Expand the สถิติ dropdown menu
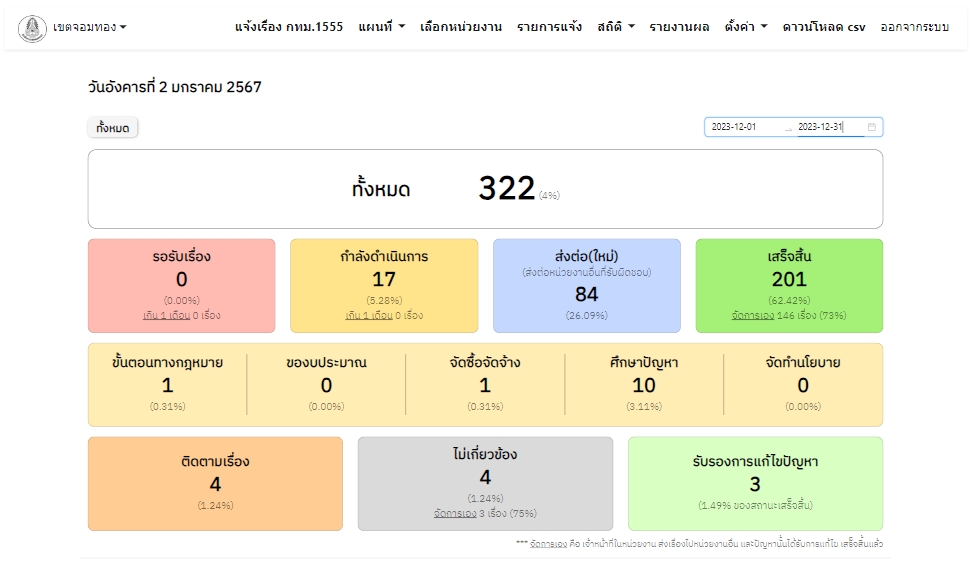971x561 pixels. [616, 27]
